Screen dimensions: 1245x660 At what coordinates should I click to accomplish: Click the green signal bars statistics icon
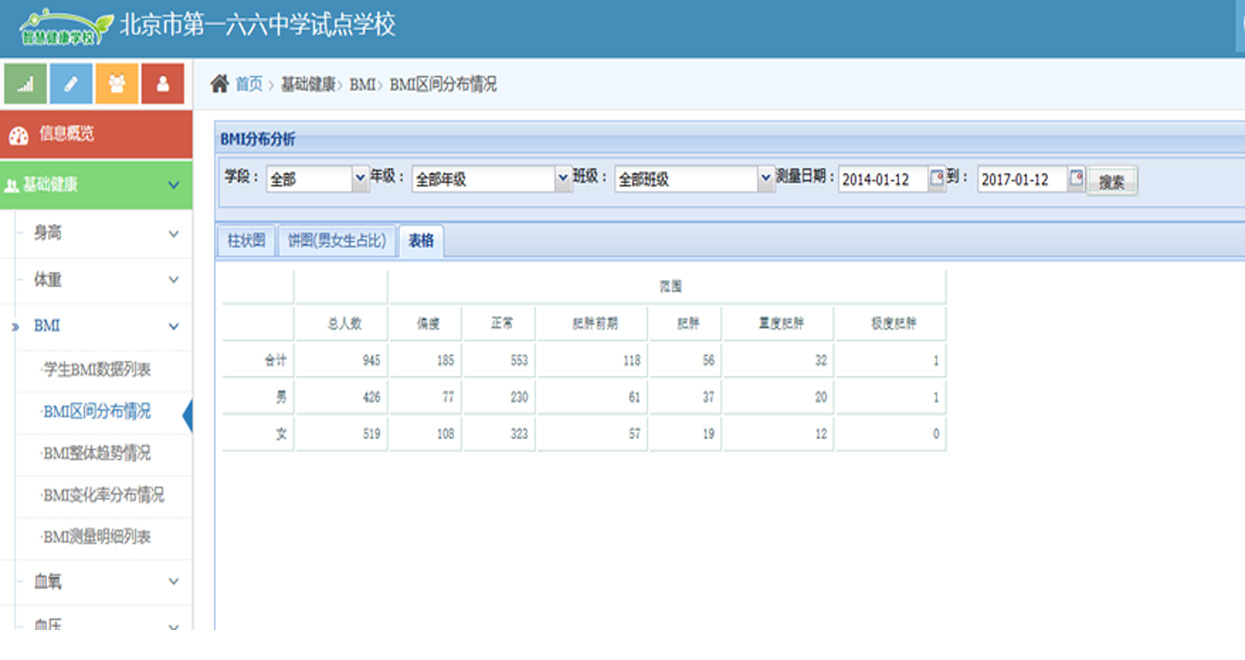pyautogui.click(x=25, y=84)
